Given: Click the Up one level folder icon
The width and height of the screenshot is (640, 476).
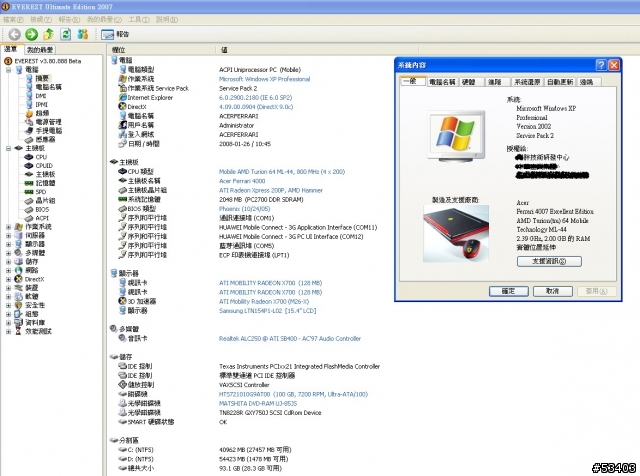Looking at the screenshot, I should 48,34.
